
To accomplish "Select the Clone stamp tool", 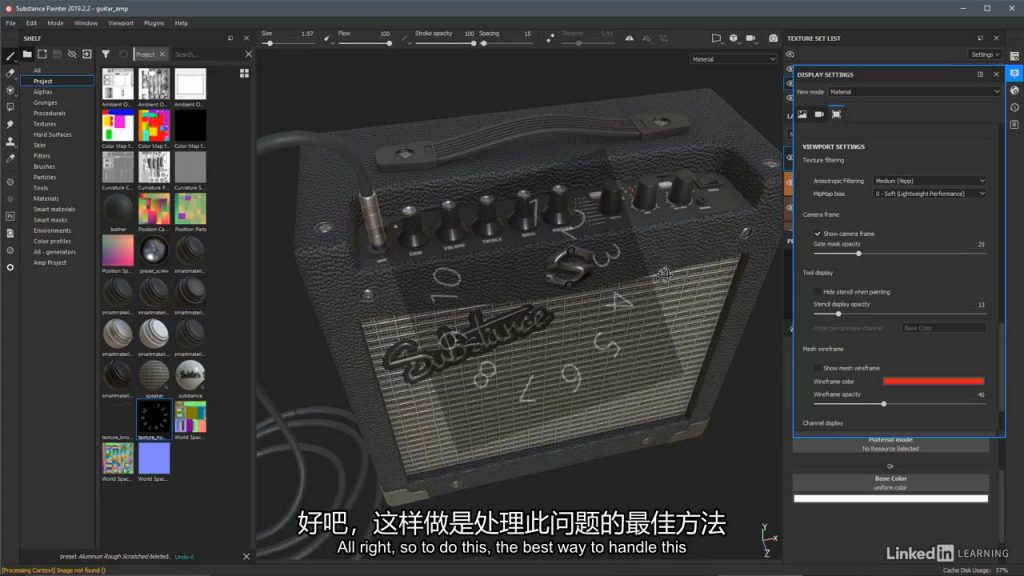I will (x=10, y=141).
